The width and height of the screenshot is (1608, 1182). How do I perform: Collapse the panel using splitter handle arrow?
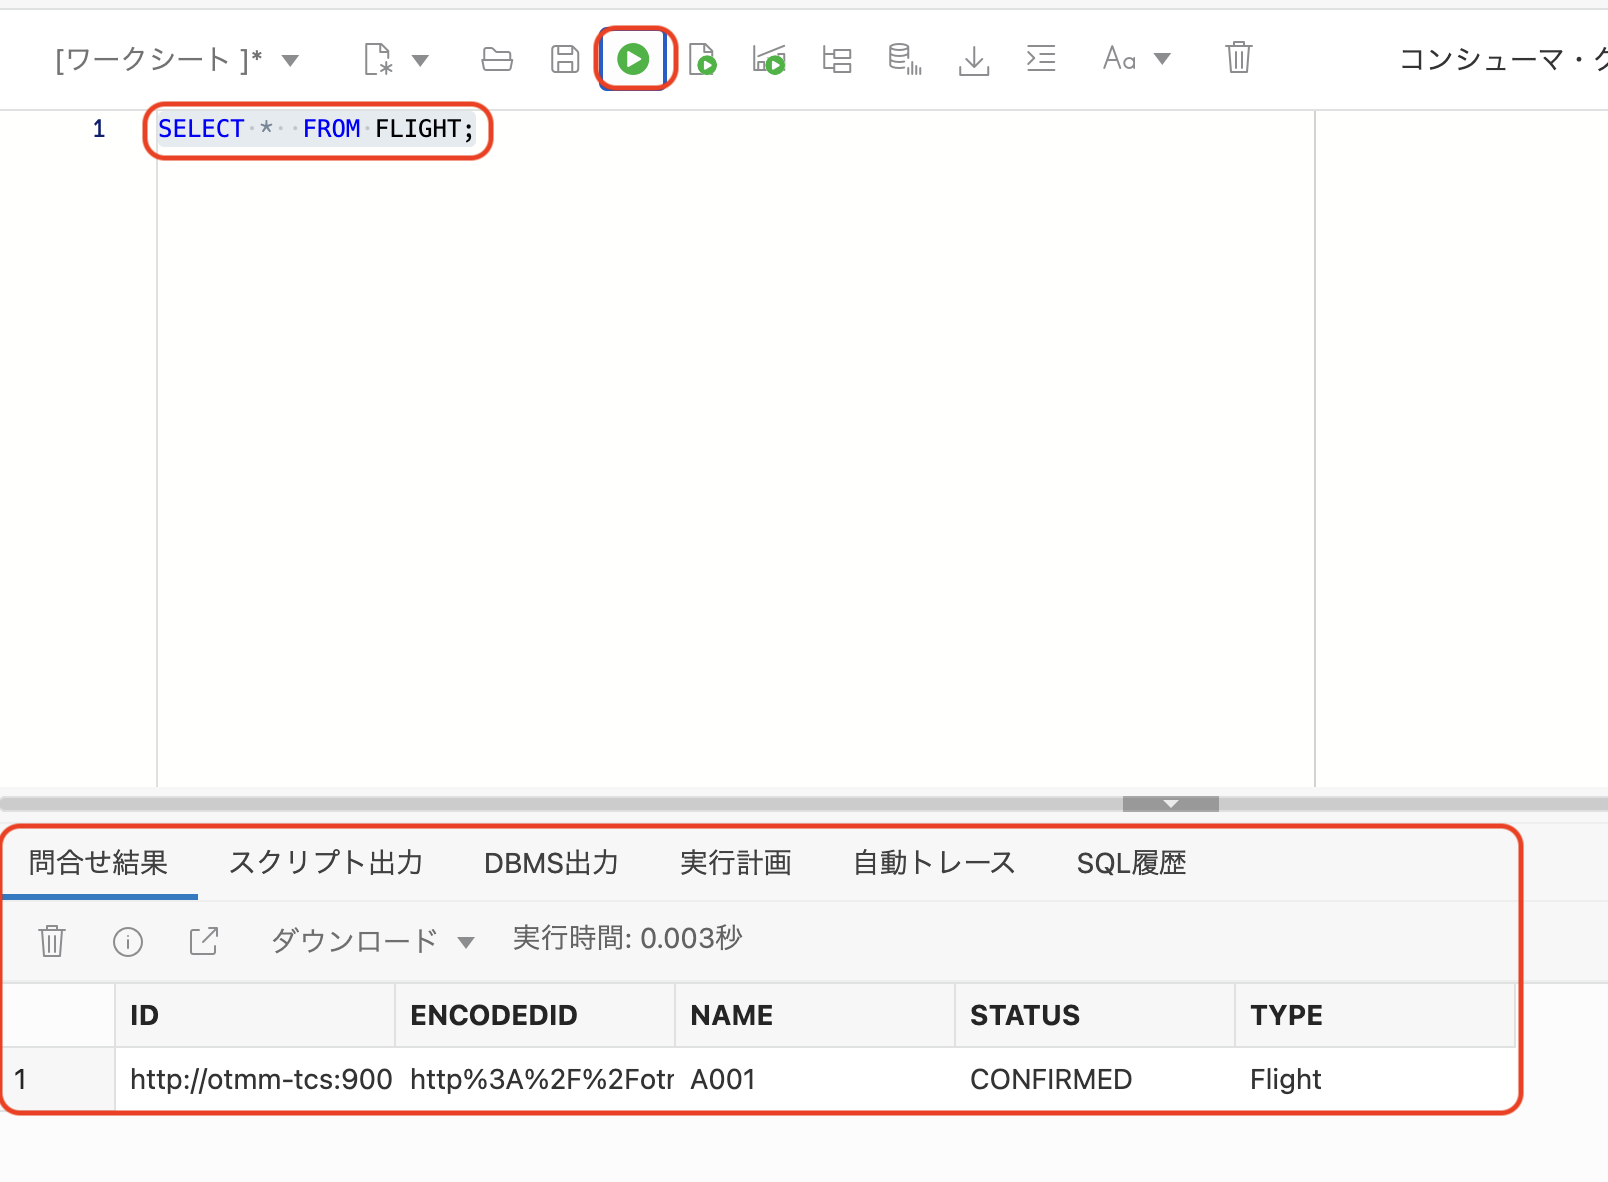pos(1170,804)
